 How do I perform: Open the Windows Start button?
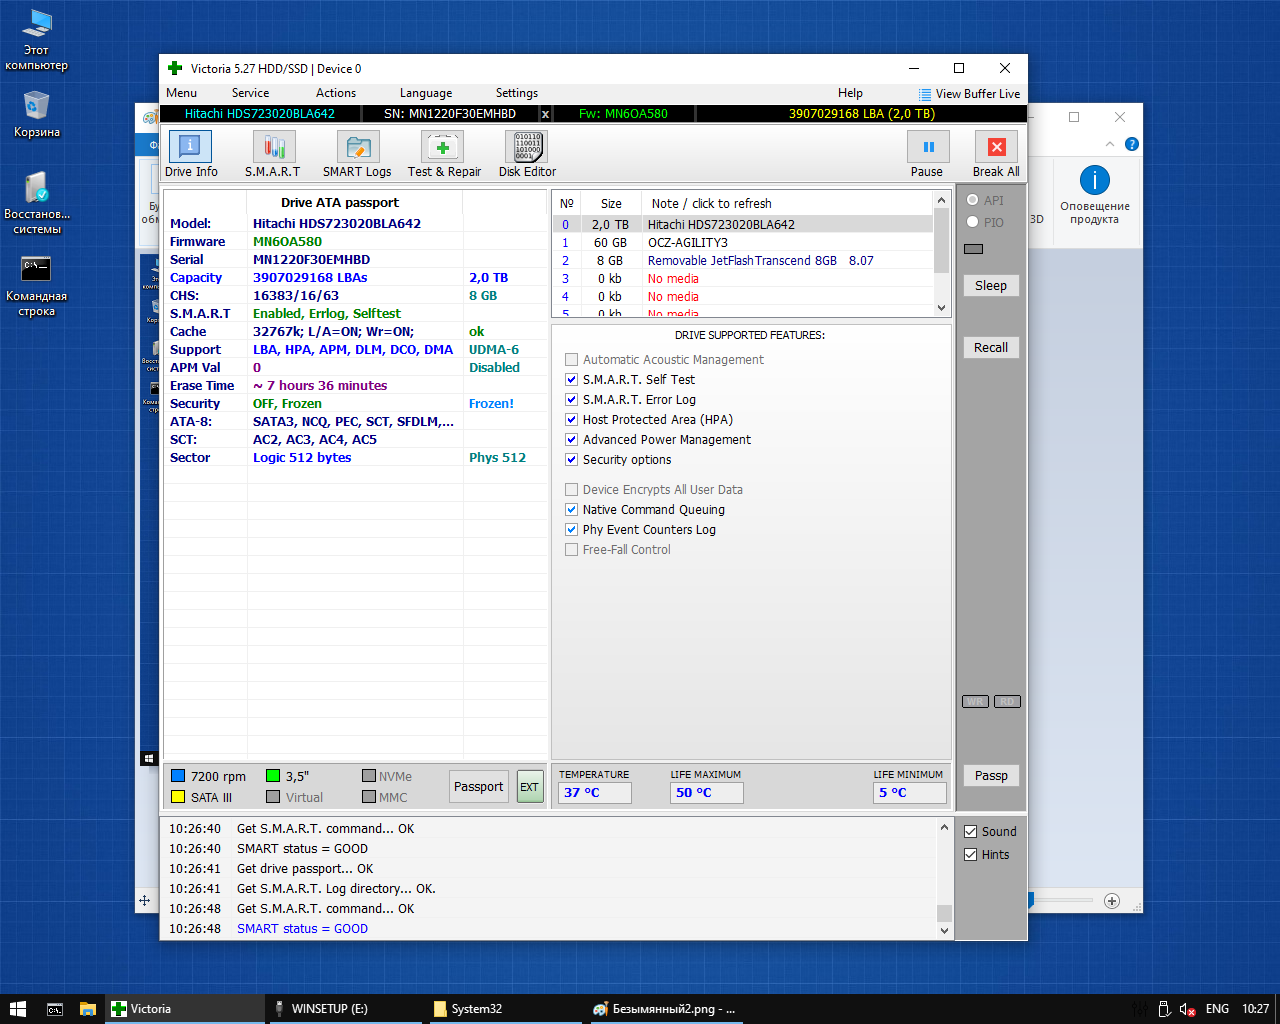coord(17,1009)
